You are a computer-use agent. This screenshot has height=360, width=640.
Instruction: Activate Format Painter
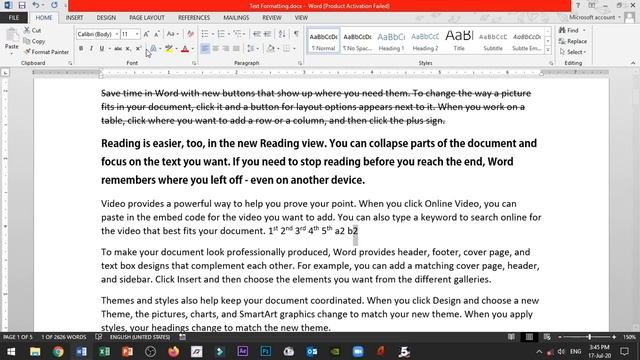coord(46,52)
